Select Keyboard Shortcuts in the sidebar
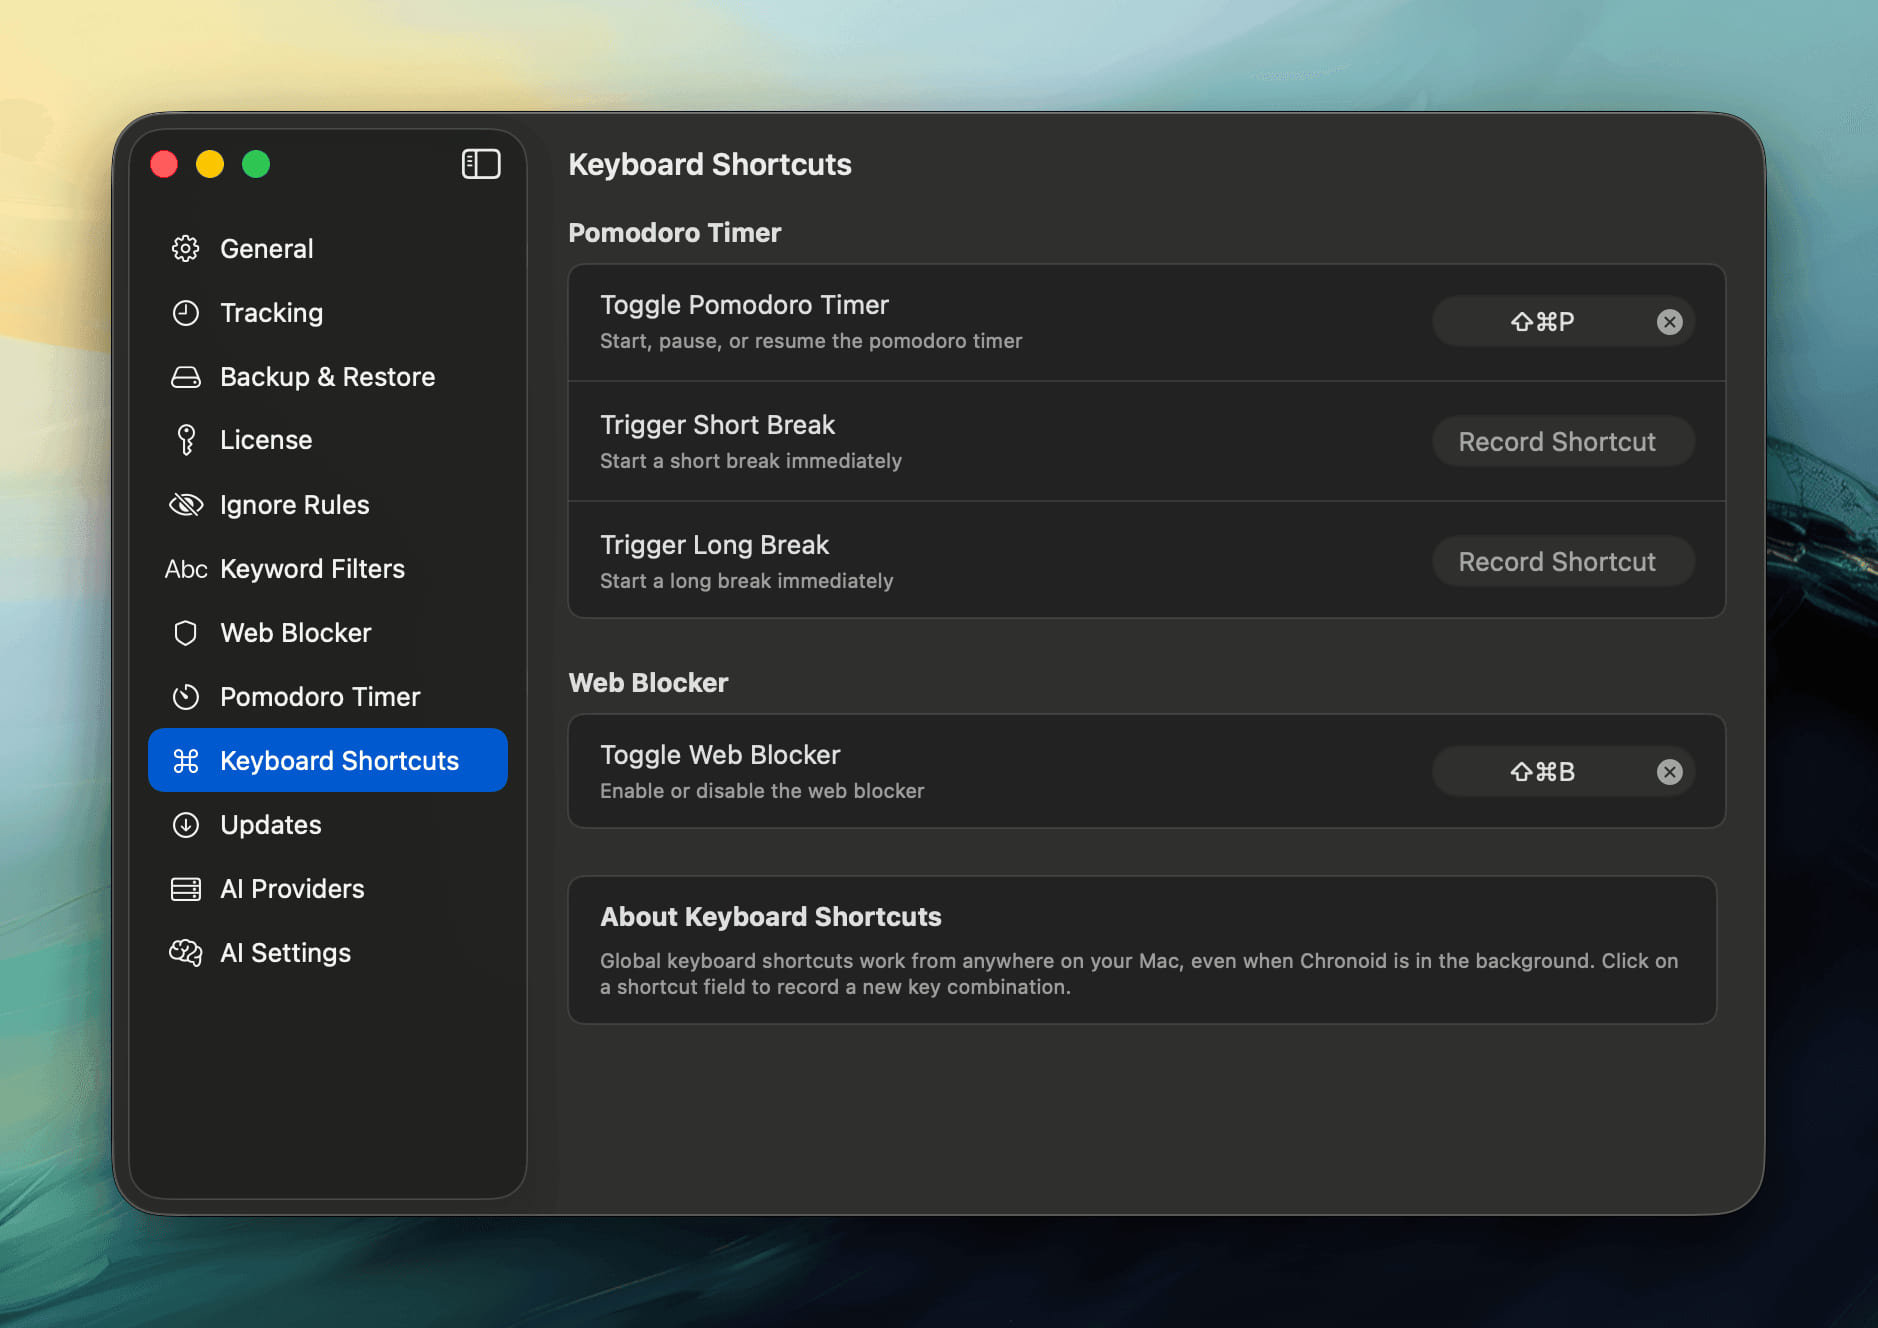Screen dimensions: 1878x1328 pyautogui.click(x=338, y=761)
